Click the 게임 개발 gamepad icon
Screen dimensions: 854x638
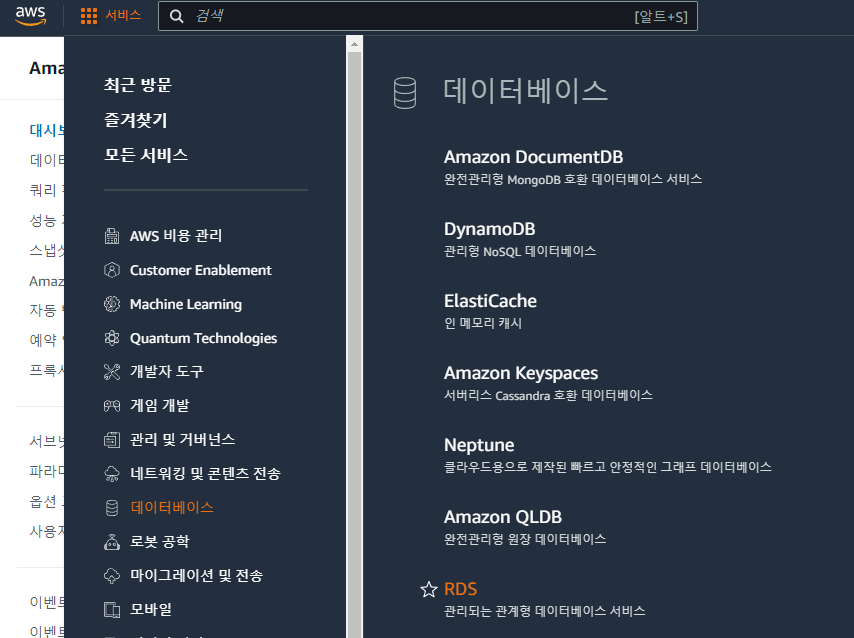112,405
